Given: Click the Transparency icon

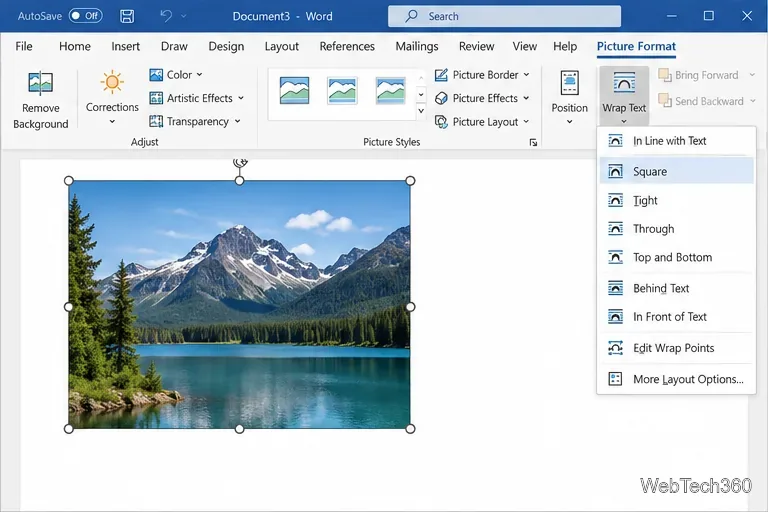Looking at the screenshot, I should pos(156,122).
